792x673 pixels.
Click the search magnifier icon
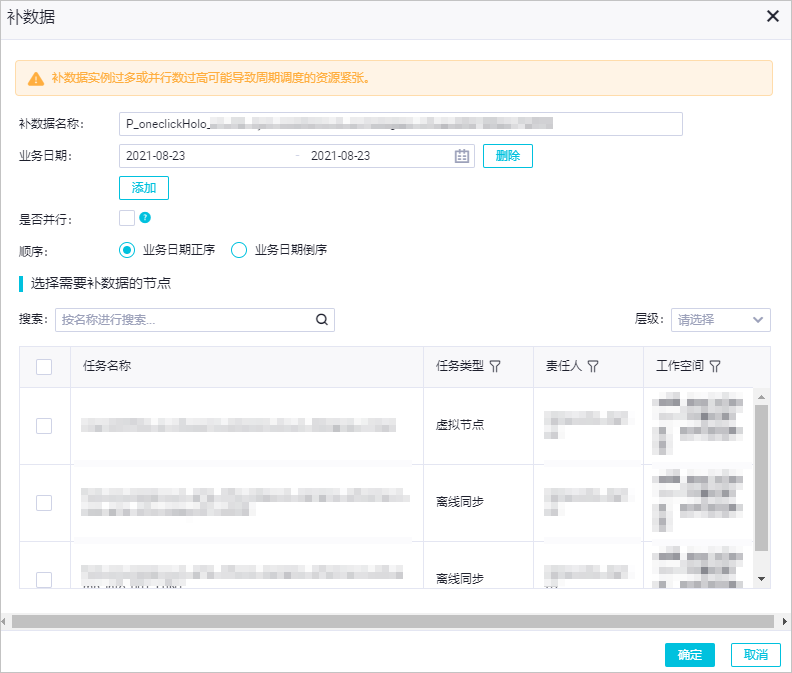(322, 319)
